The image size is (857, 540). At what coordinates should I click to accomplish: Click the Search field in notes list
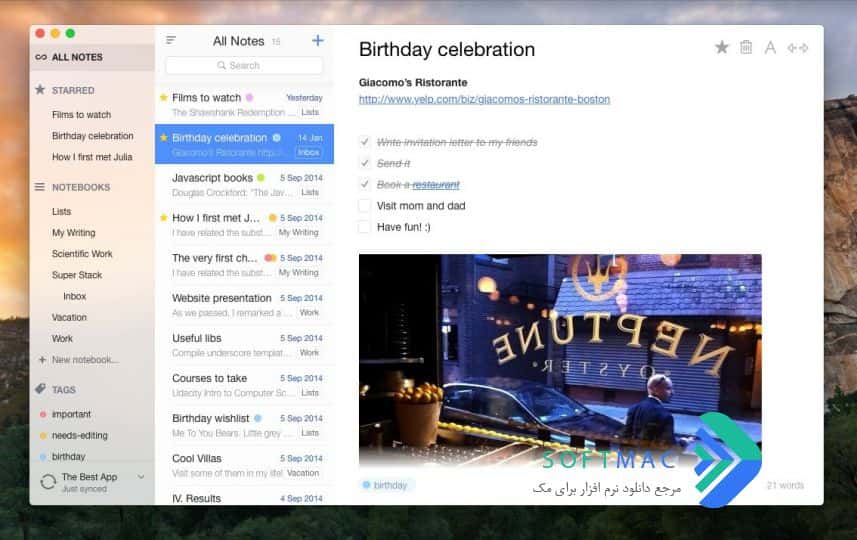click(x=244, y=66)
